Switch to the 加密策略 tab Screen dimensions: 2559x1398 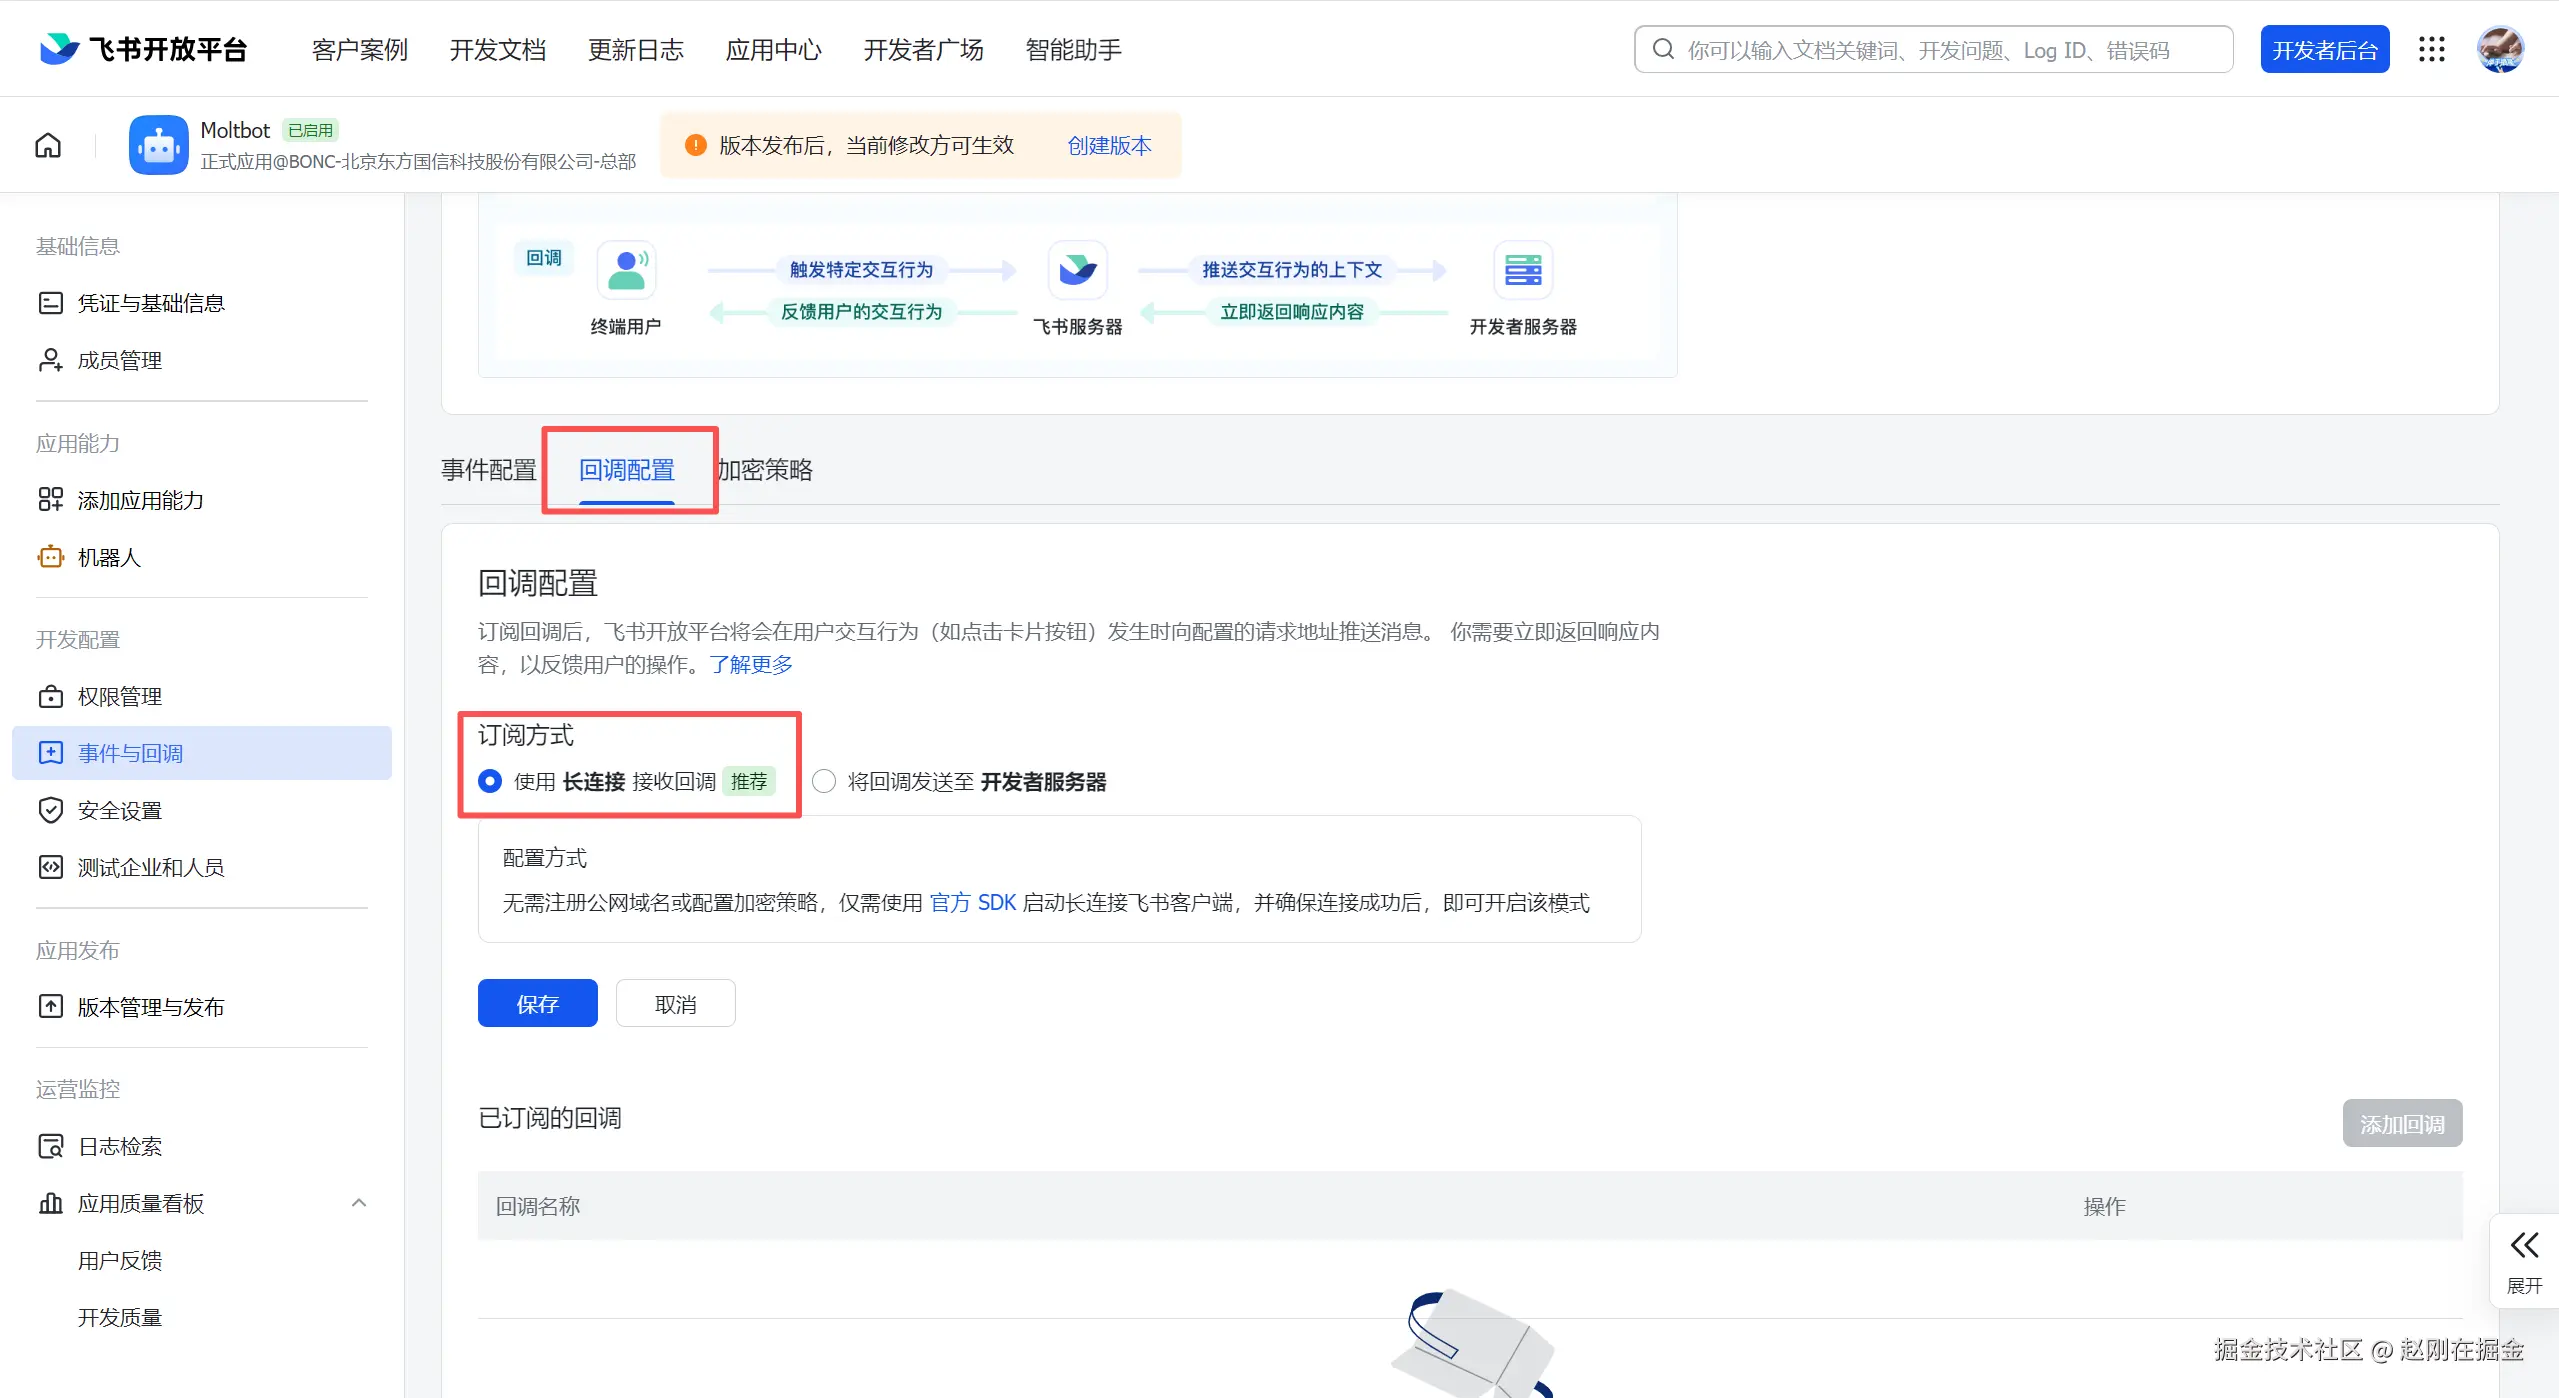[x=765, y=471]
